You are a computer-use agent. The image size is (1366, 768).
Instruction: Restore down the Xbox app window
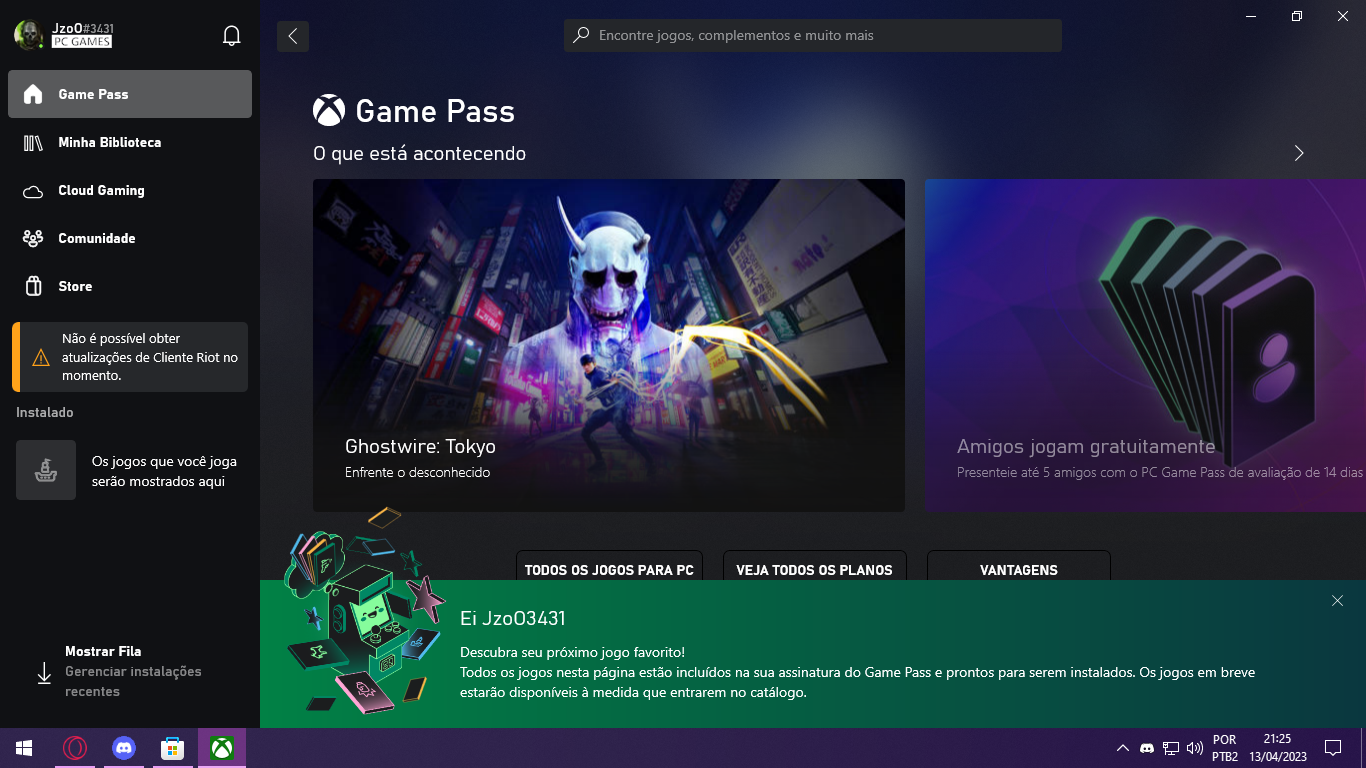pos(1297,16)
